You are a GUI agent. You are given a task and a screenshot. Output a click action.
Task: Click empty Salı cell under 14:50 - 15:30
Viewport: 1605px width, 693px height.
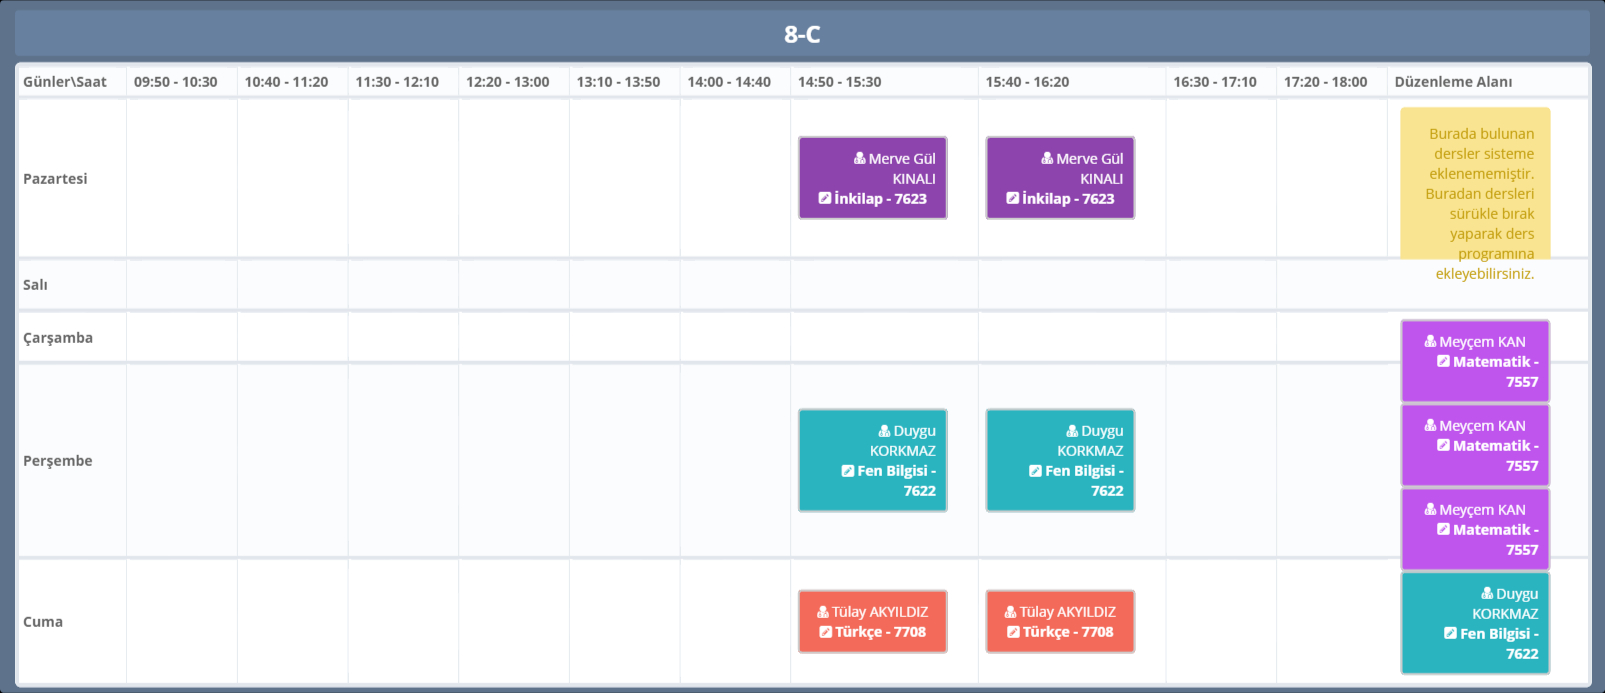[884, 285]
